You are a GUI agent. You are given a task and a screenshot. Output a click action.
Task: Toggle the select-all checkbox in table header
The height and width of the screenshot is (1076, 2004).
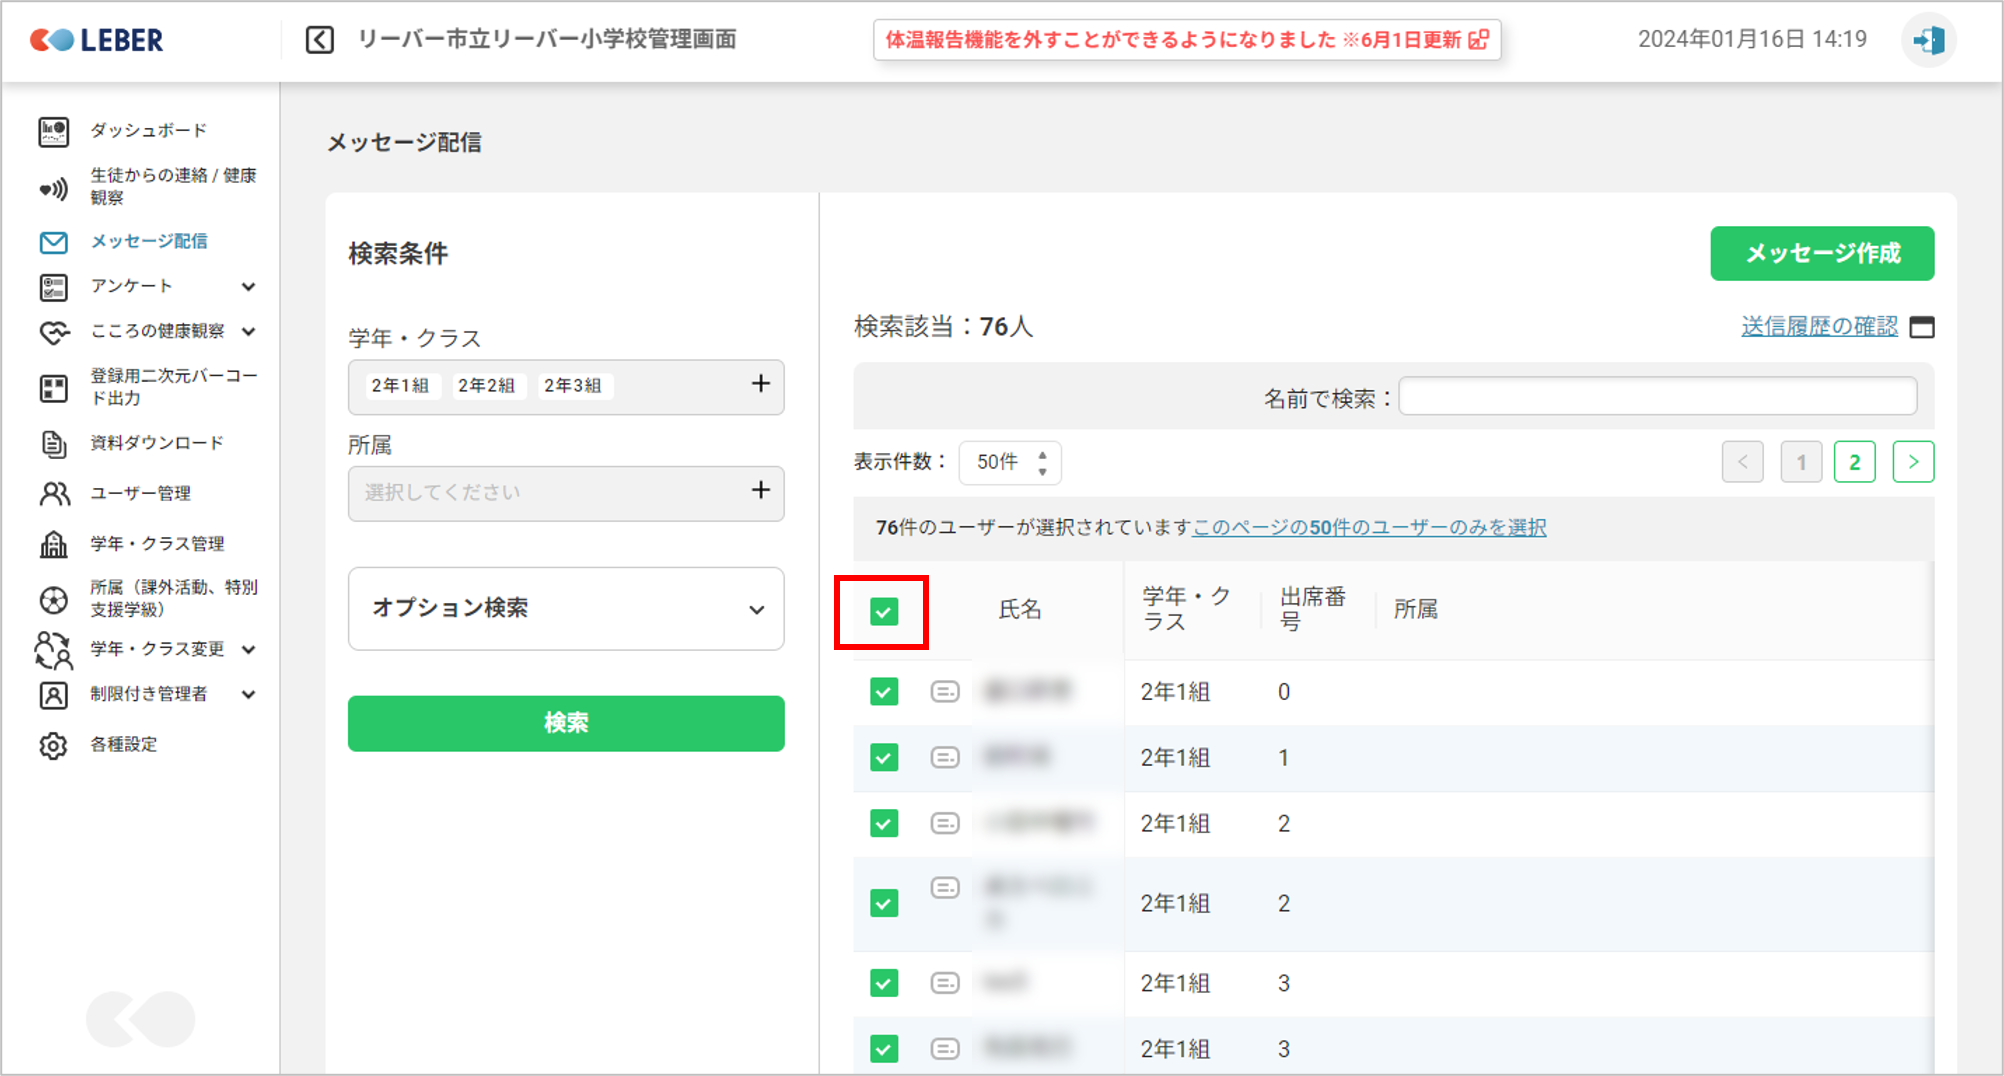click(883, 611)
